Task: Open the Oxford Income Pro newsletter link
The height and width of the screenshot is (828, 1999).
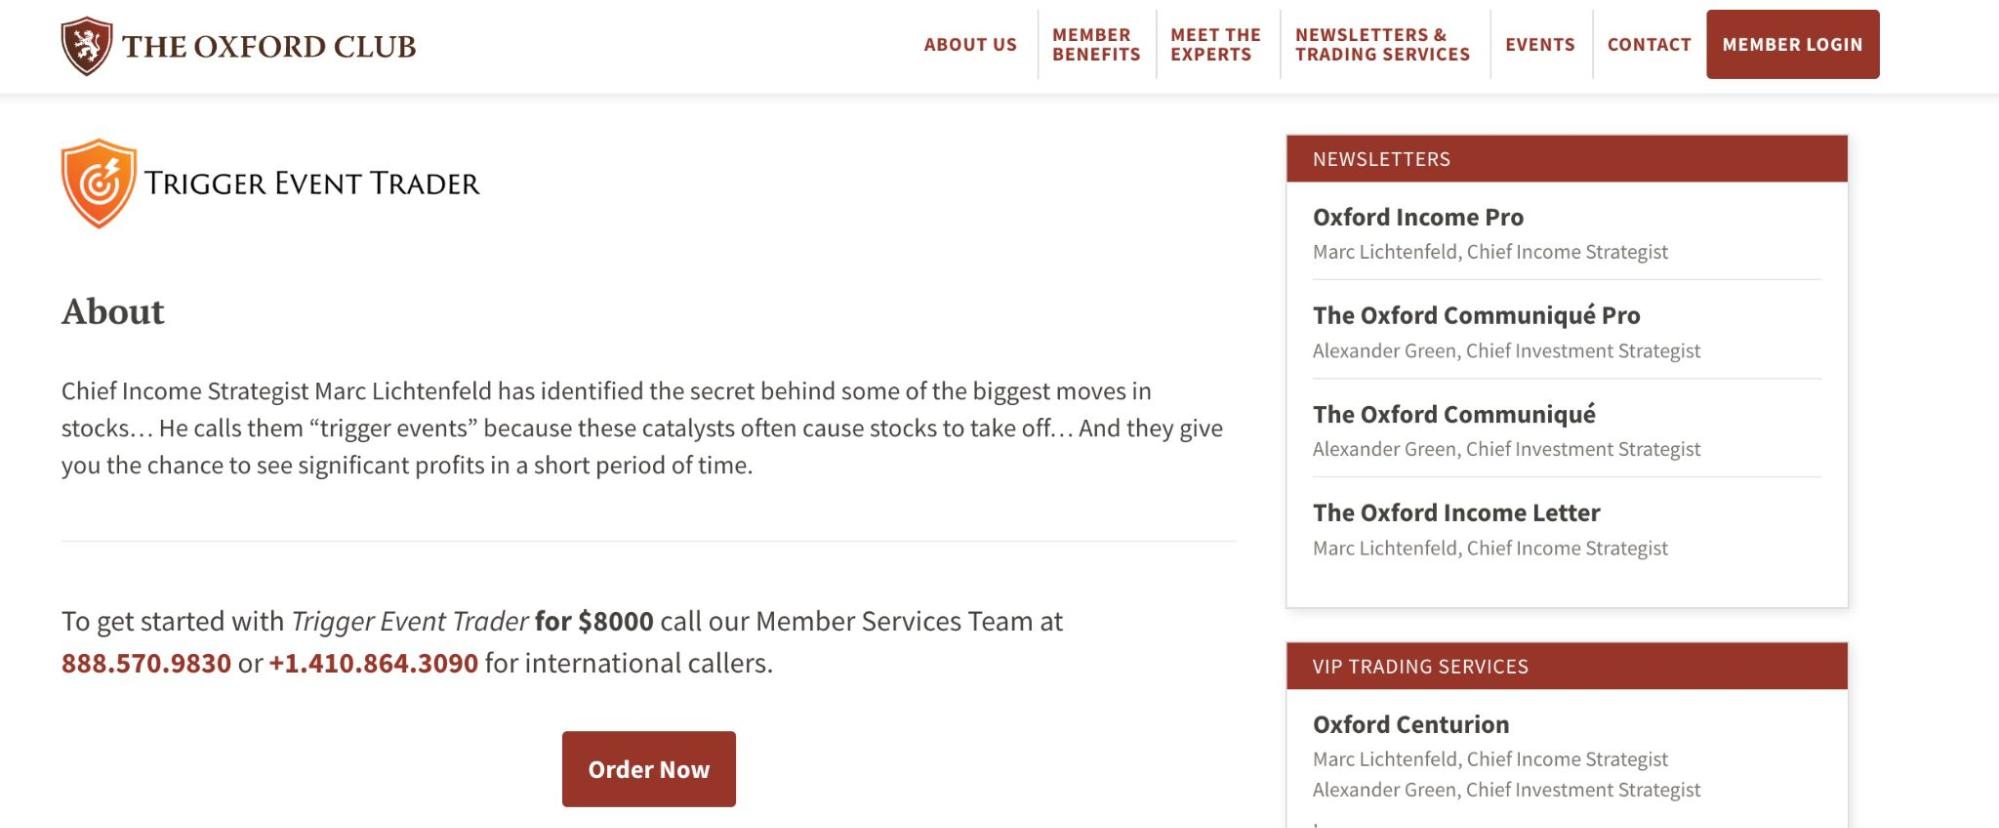Action: point(1418,217)
